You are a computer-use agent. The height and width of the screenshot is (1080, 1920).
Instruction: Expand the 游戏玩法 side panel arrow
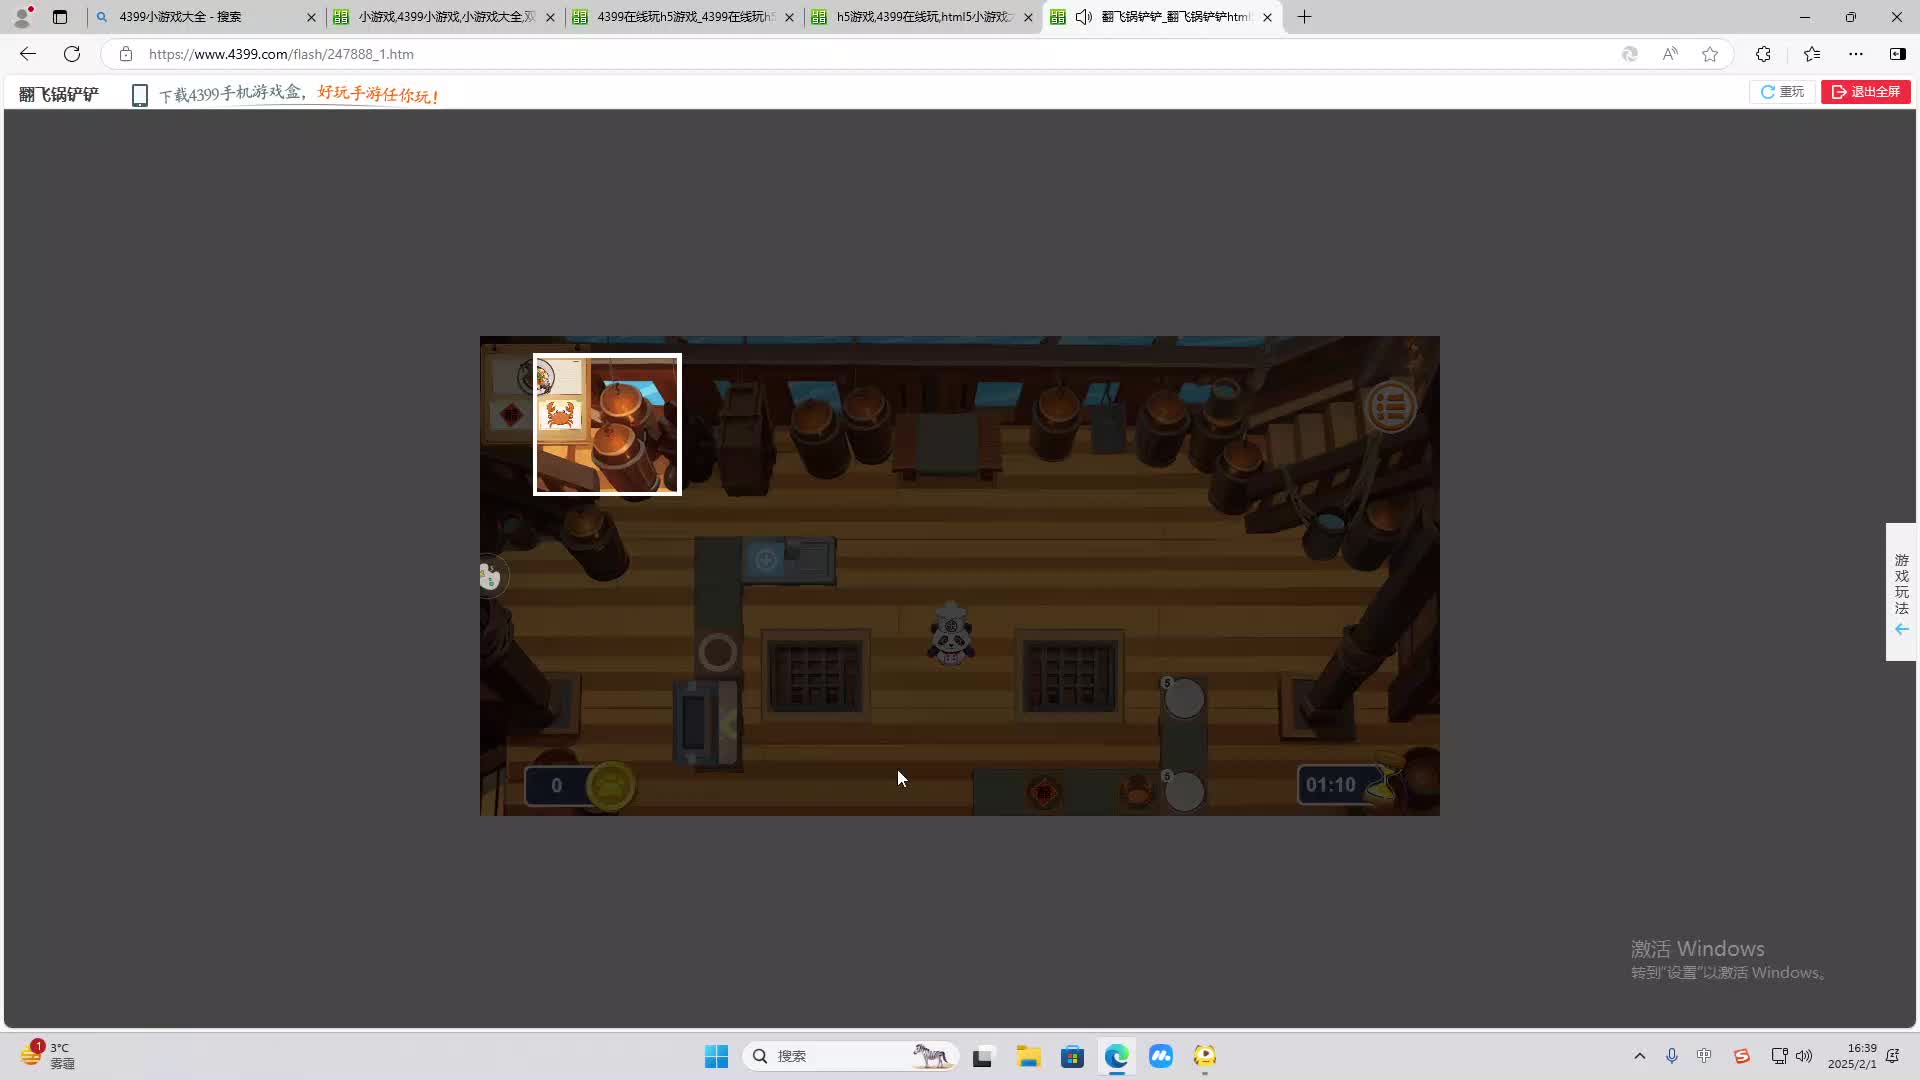pyautogui.click(x=1901, y=629)
